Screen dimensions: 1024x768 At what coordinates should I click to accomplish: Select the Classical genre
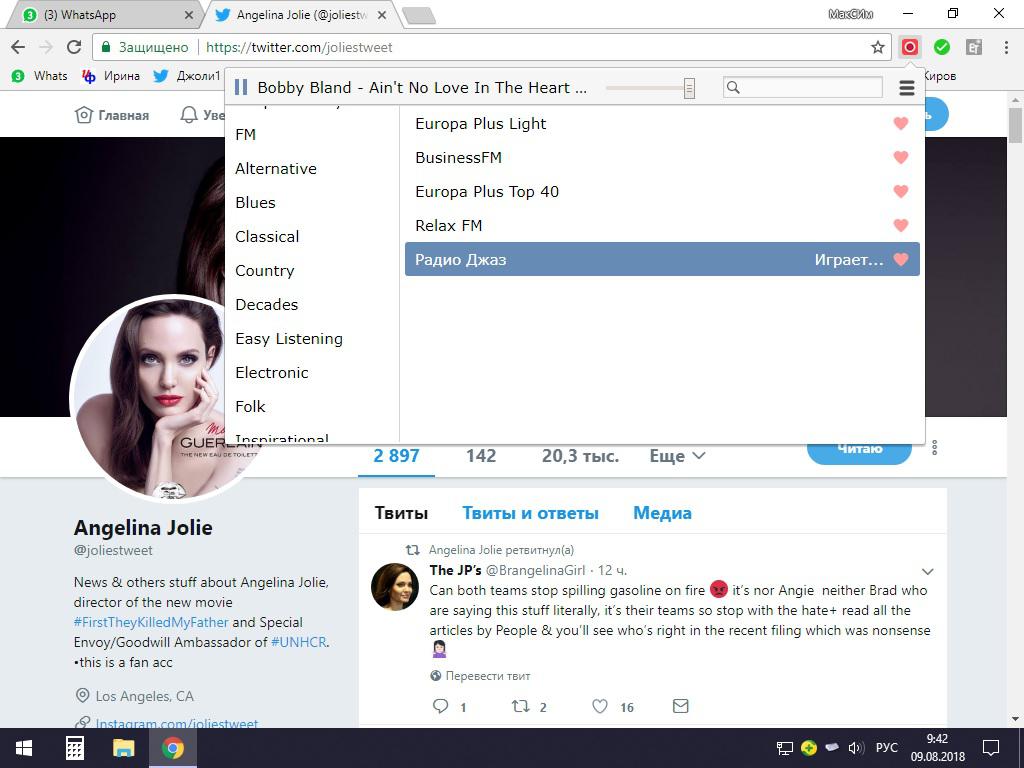(x=267, y=236)
